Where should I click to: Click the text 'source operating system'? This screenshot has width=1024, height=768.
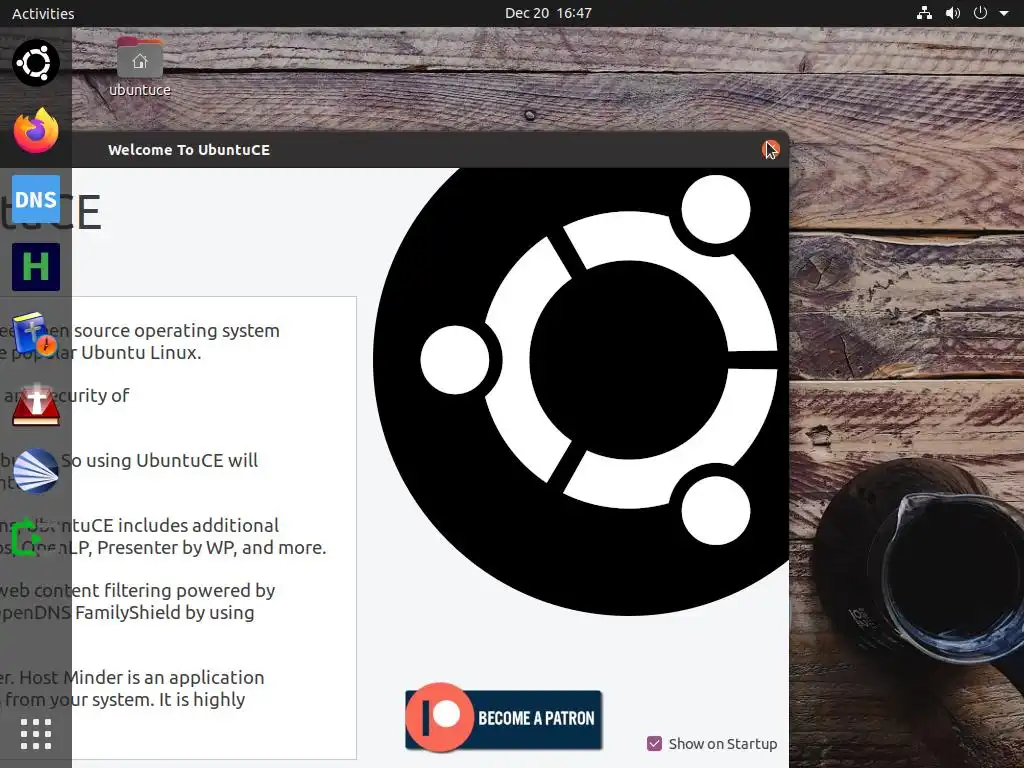click(177, 330)
